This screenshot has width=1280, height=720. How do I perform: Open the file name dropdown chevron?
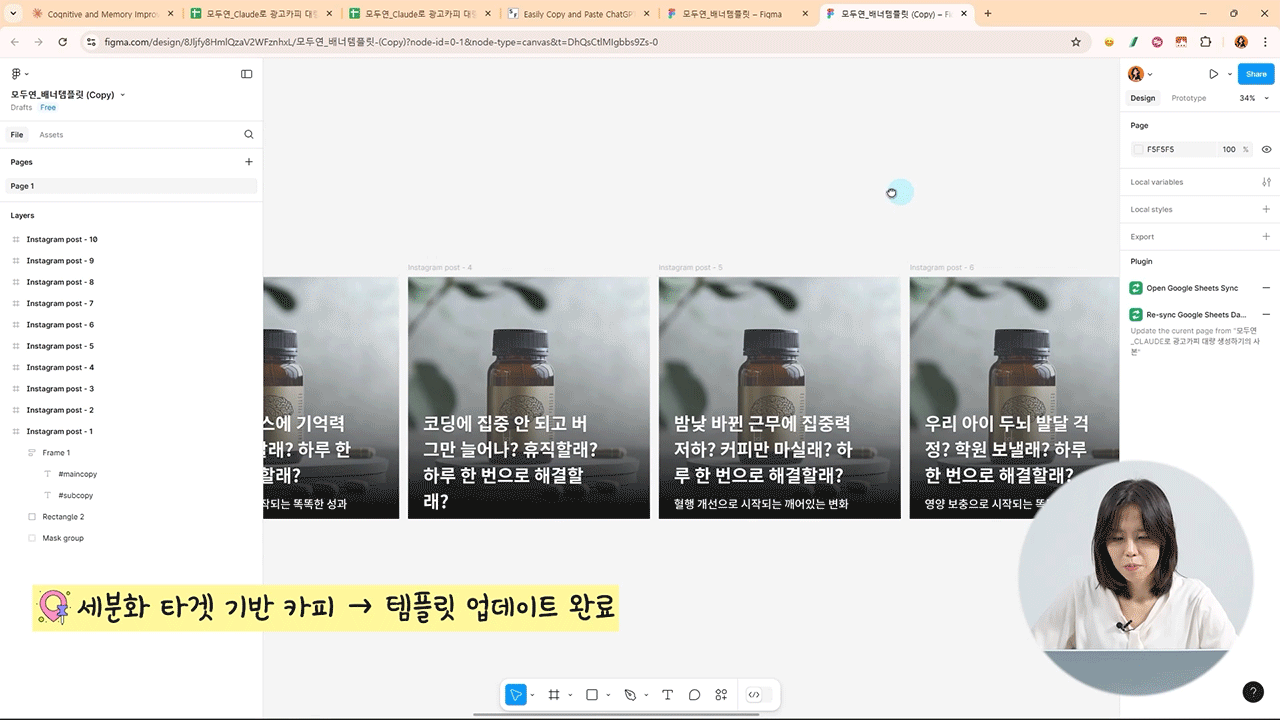pyautogui.click(x=123, y=95)
